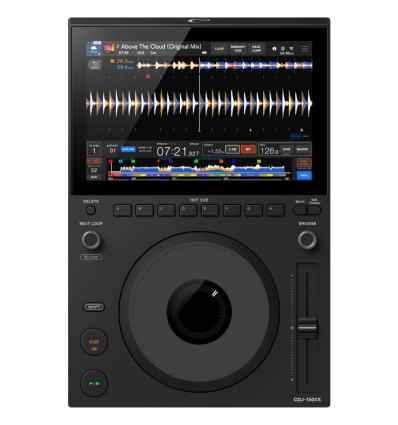Toggle the blue VINYL mode button
Image resolution: width=398 pixels, height=425 pixels.
[304, 175]
